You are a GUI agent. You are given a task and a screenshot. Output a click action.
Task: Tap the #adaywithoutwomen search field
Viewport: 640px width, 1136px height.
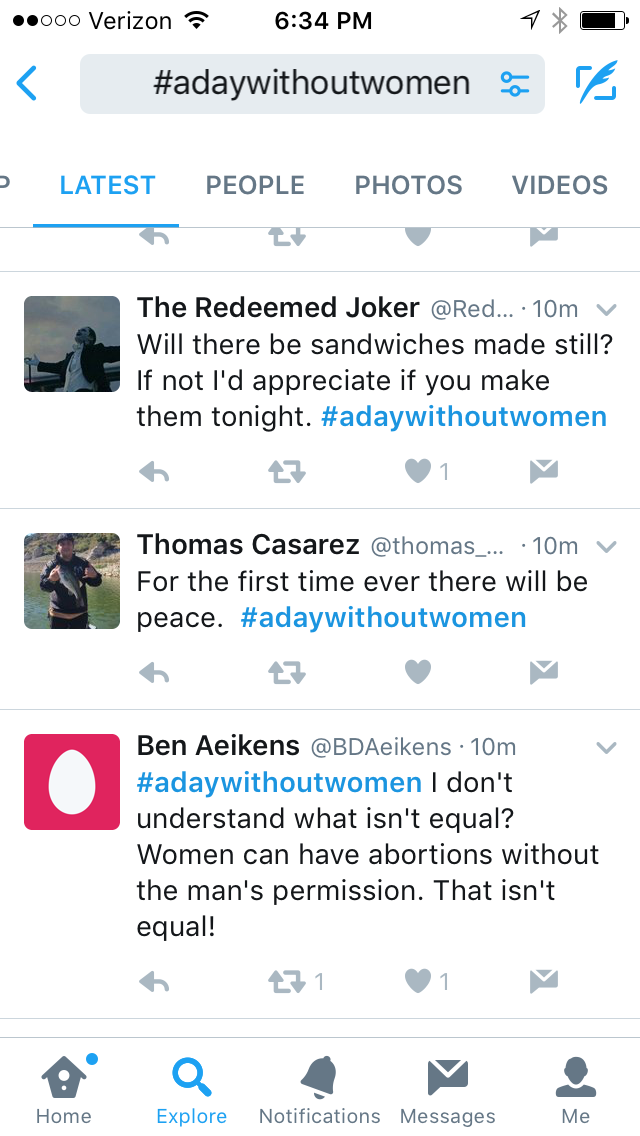click(310, 84)
